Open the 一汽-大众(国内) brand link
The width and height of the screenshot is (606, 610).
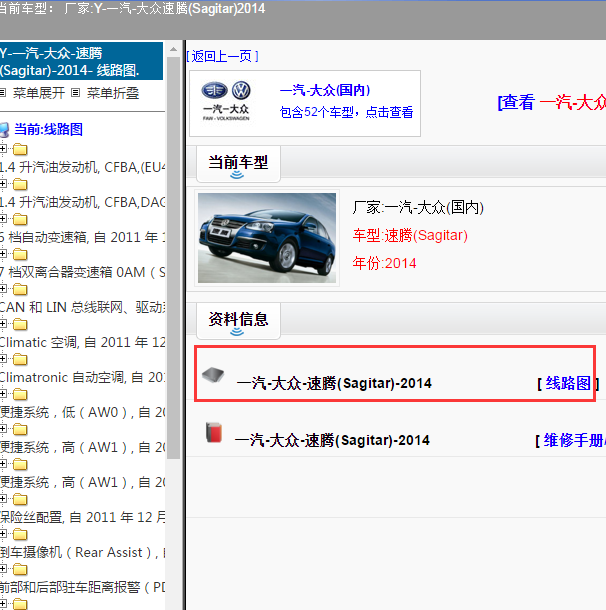click(x=325, y=90)
